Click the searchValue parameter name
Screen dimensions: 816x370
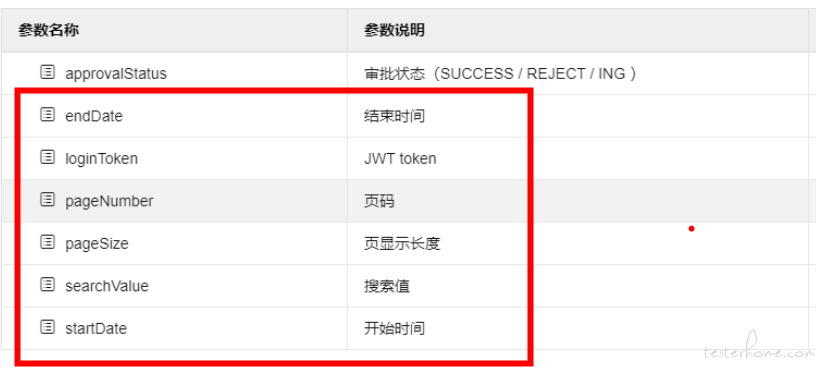[107, 286]
